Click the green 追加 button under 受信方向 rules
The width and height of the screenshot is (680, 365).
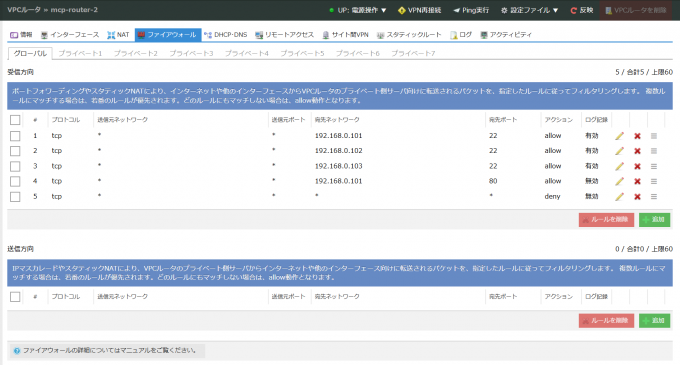[x=654, y=219]
